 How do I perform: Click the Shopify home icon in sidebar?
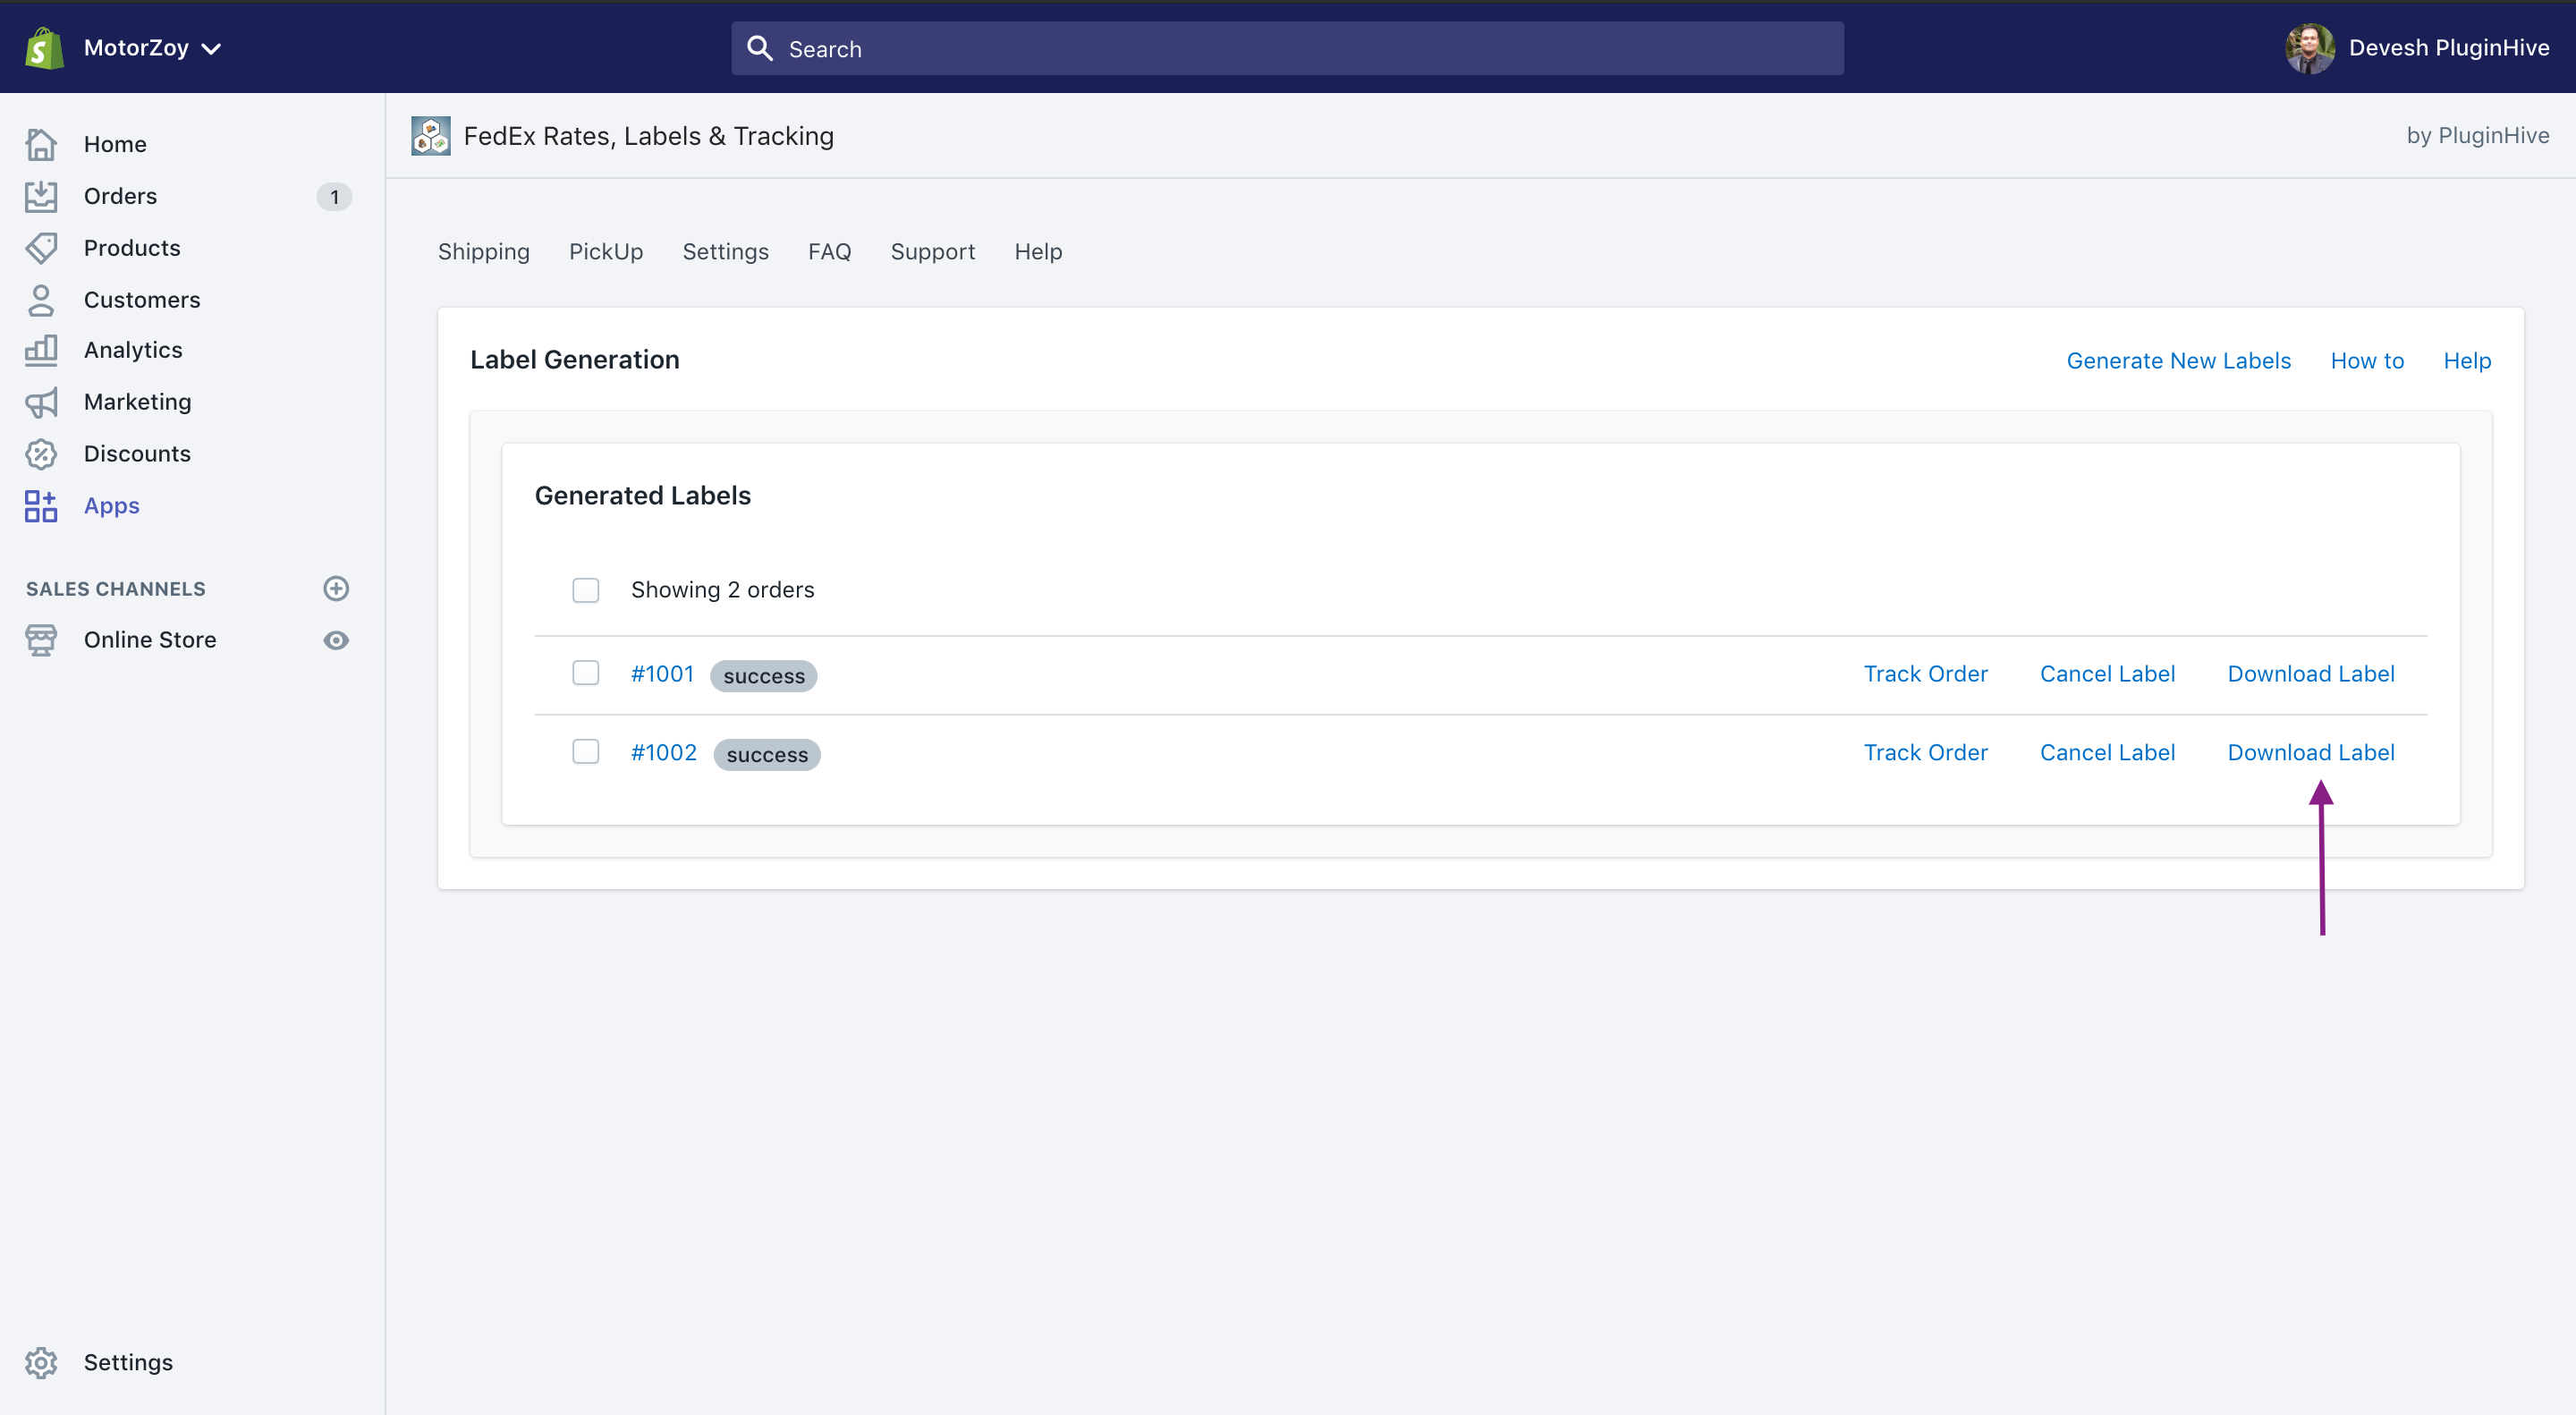(x=44, y=143)
